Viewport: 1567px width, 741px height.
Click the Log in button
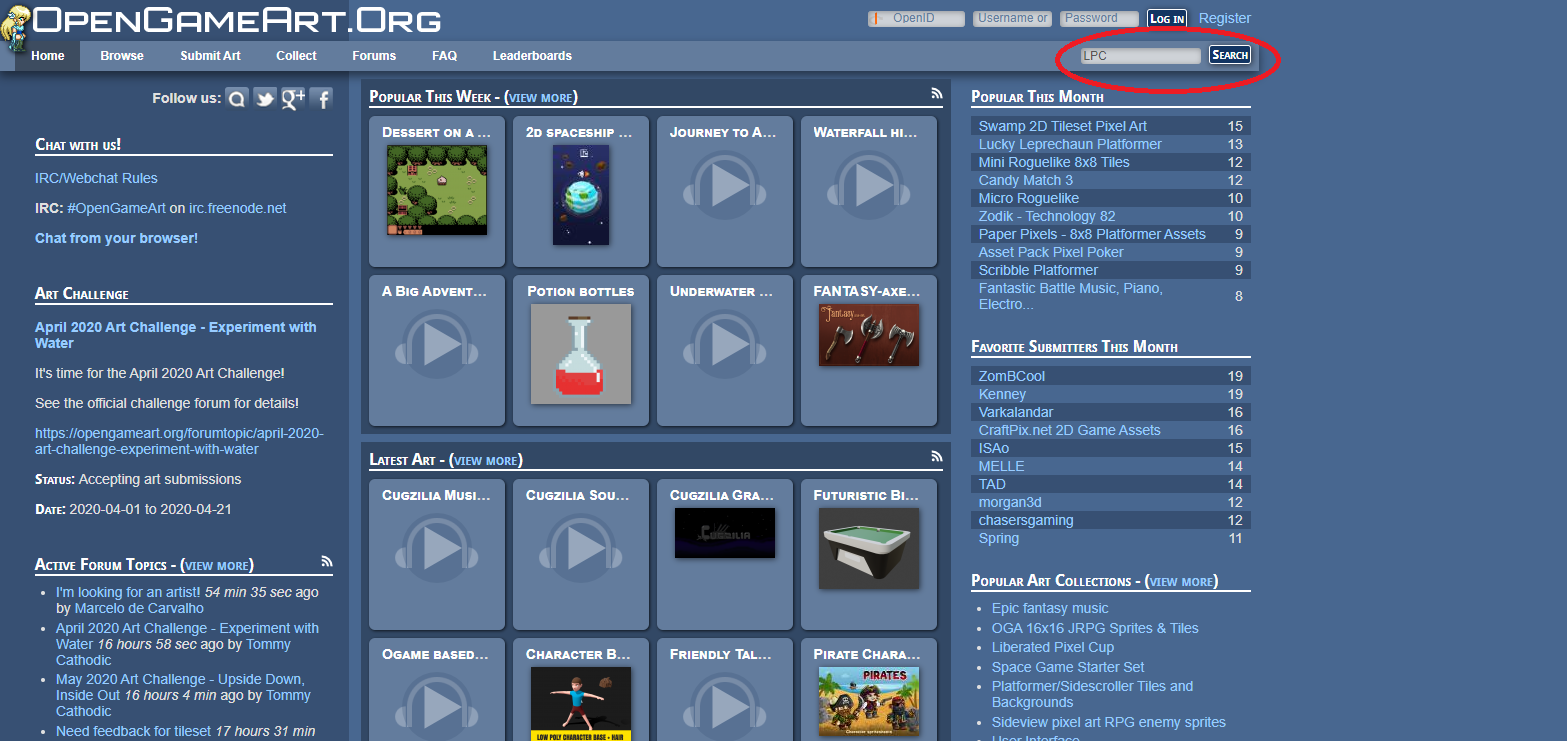click(1167, 18)
